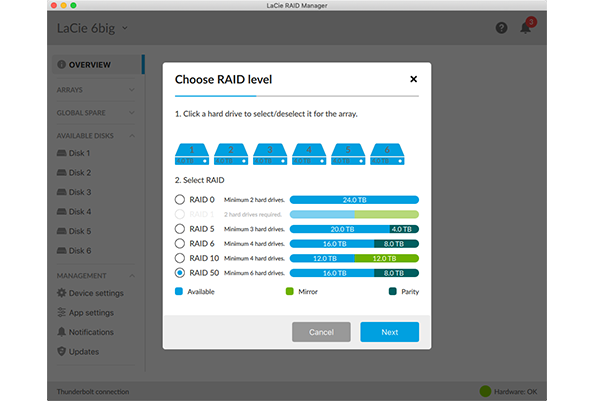Select hard drive 1 icon for the array

pyautogui.click(x=192, y=154)
